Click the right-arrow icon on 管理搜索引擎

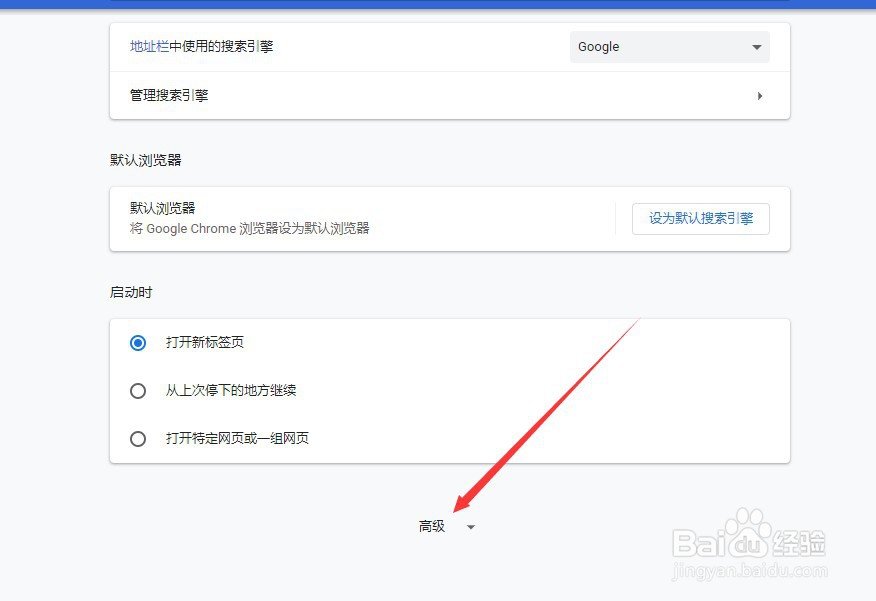(x=760, y=95)
